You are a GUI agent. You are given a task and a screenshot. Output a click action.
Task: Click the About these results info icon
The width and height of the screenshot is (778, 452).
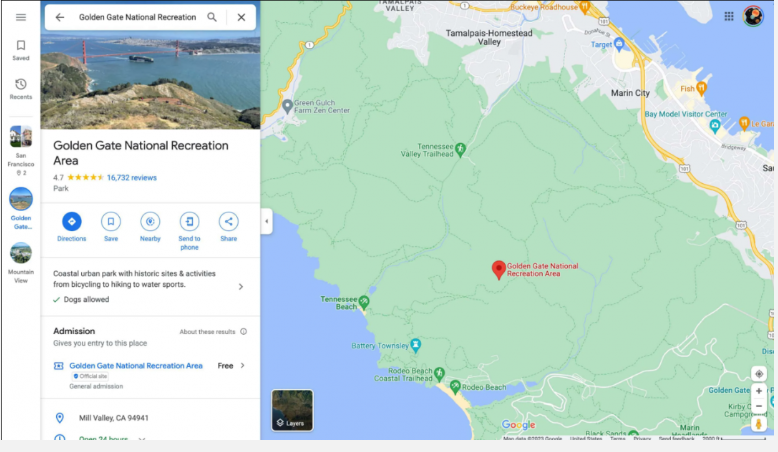(x=244, y=331)
